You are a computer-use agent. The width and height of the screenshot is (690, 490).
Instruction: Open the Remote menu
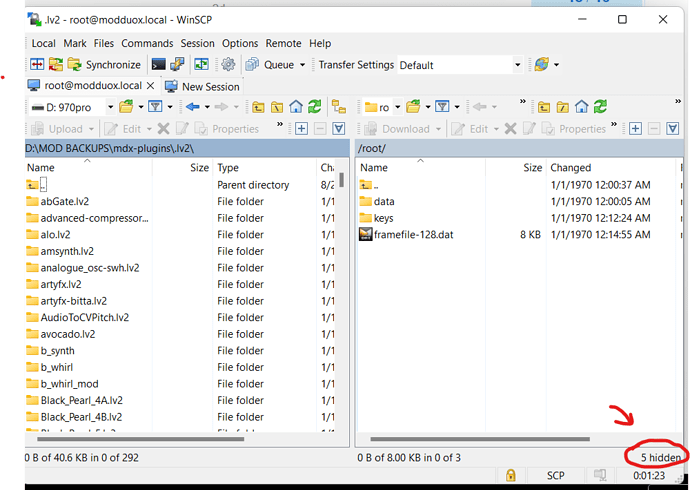pyautogui.click(x=283, y=43)
